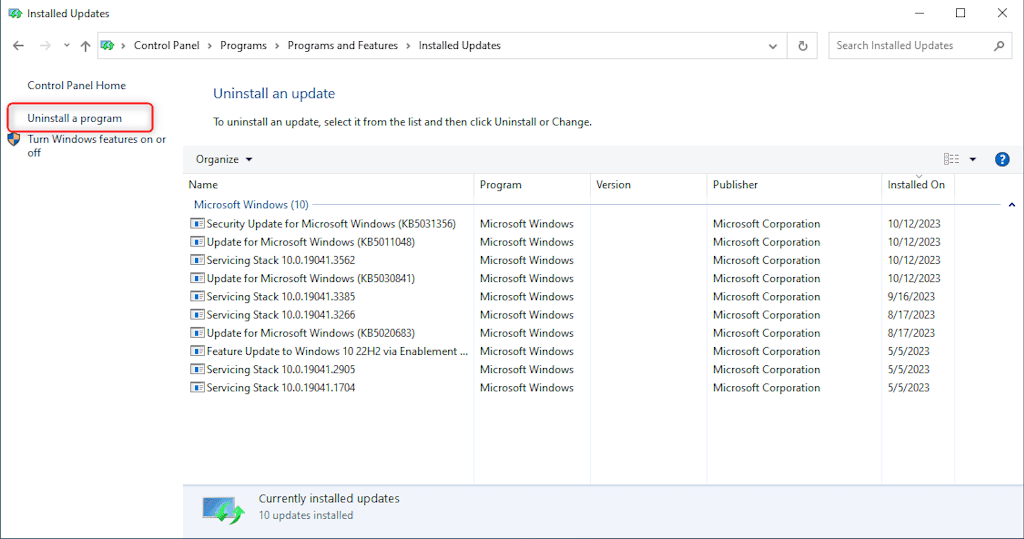Image resolution: width=1024 pixels, height=539 pixels.
Task: Select Feature Update to Windows 10 22H2 name
Action: 338,352
